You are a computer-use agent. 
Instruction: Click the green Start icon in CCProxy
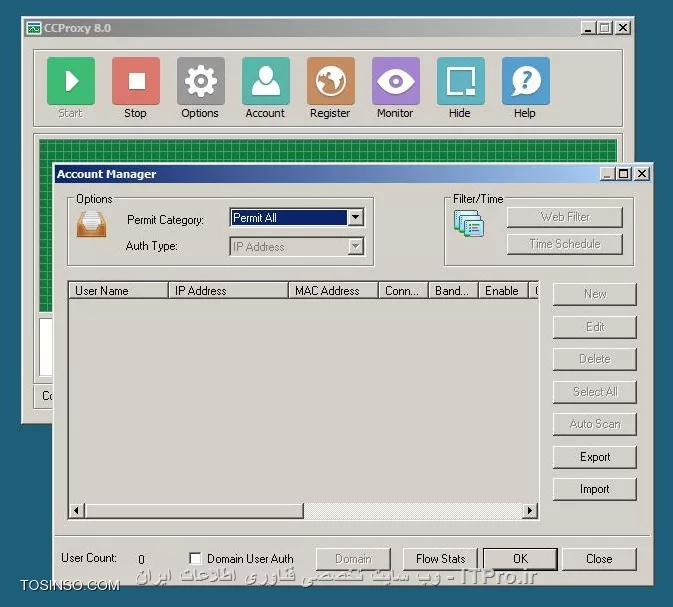coord(71,81)
